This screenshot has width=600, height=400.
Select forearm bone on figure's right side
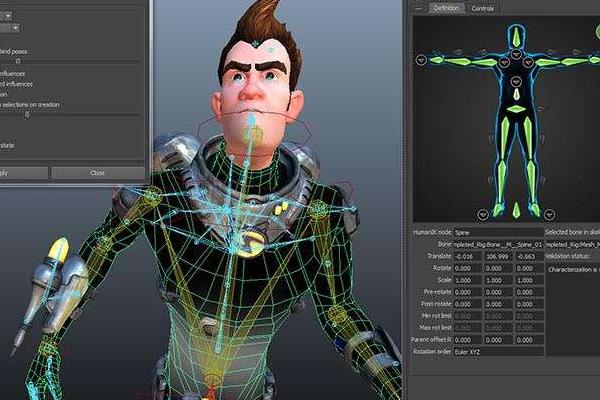tap(575, 61)
